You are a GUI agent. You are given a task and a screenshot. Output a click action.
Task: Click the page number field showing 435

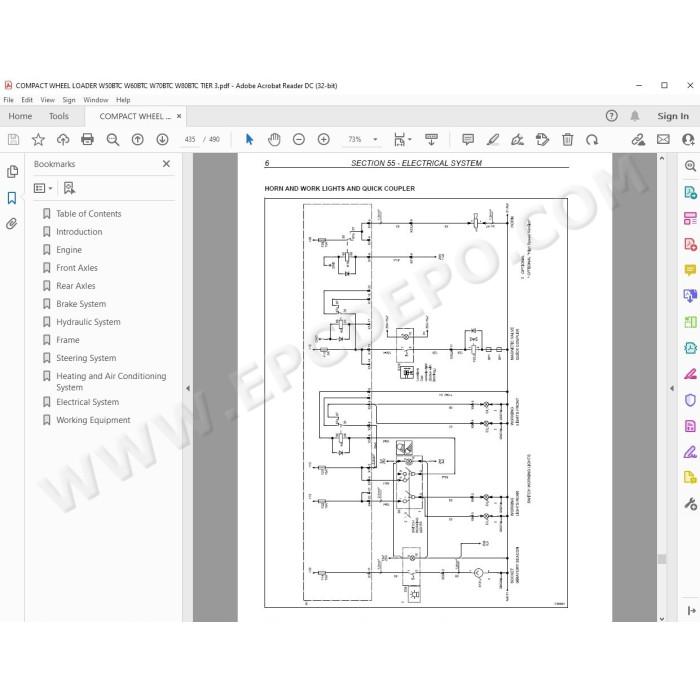point(190,140)
